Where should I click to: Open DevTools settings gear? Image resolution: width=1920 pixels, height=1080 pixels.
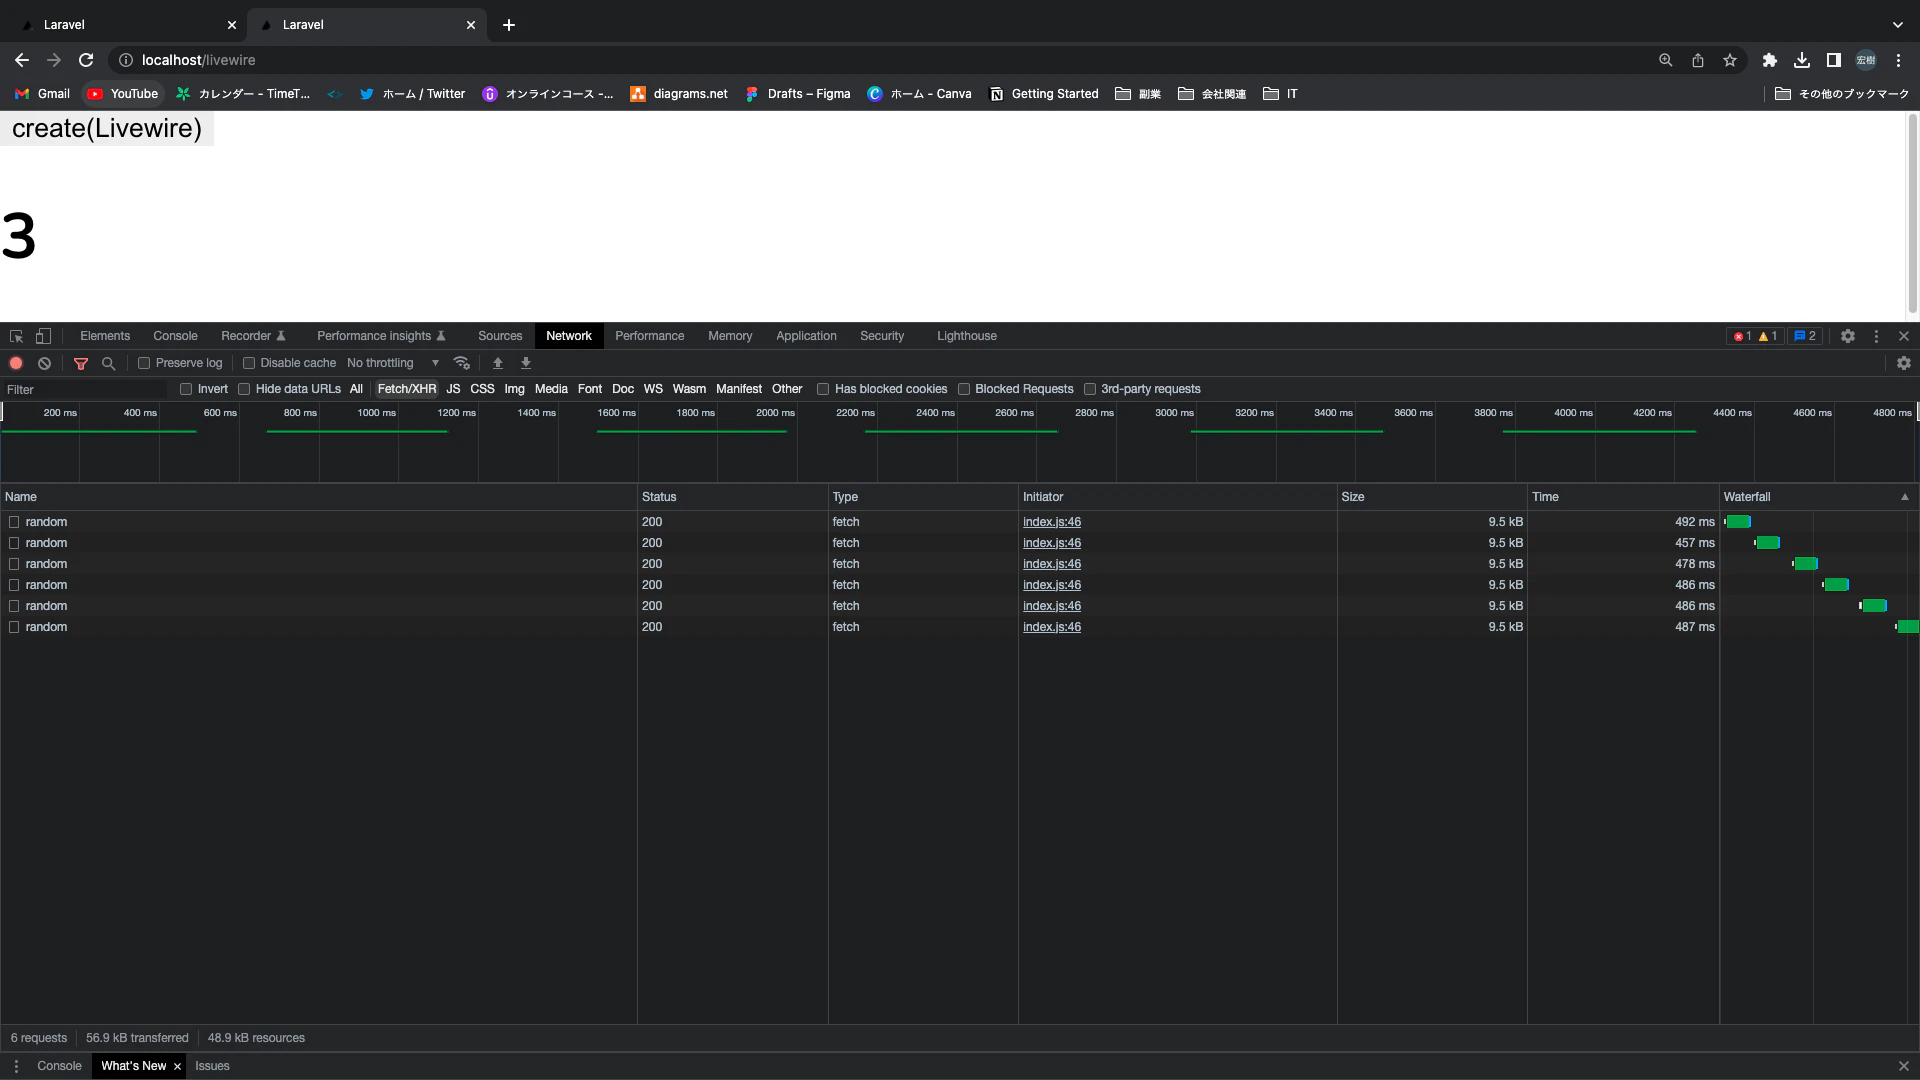(1848, 336)
